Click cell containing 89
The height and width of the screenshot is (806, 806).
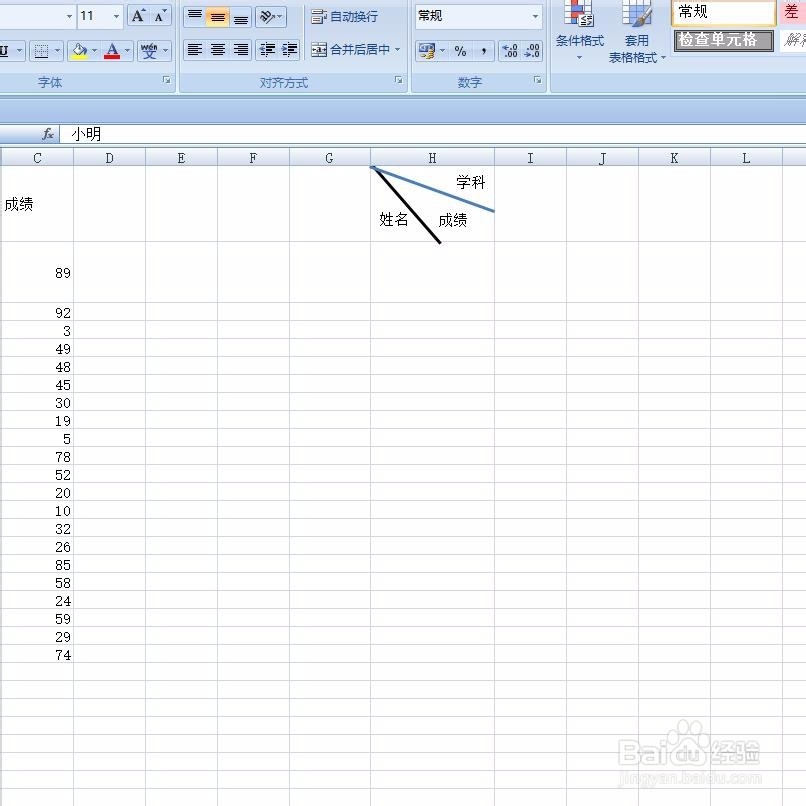click(37, 272)
